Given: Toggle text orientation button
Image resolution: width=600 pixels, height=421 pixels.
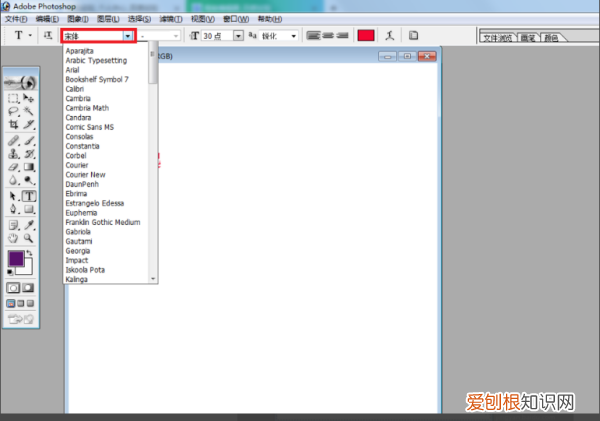Looking at the screenshot, I should click(48, 36).
